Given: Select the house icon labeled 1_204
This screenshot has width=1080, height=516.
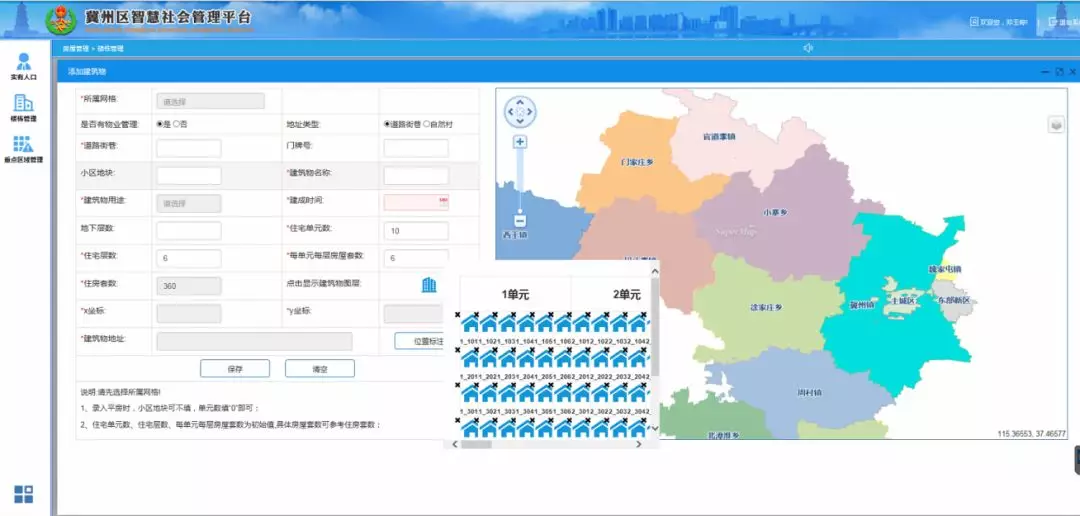Looking at the screenshot, I should point(526,359).
